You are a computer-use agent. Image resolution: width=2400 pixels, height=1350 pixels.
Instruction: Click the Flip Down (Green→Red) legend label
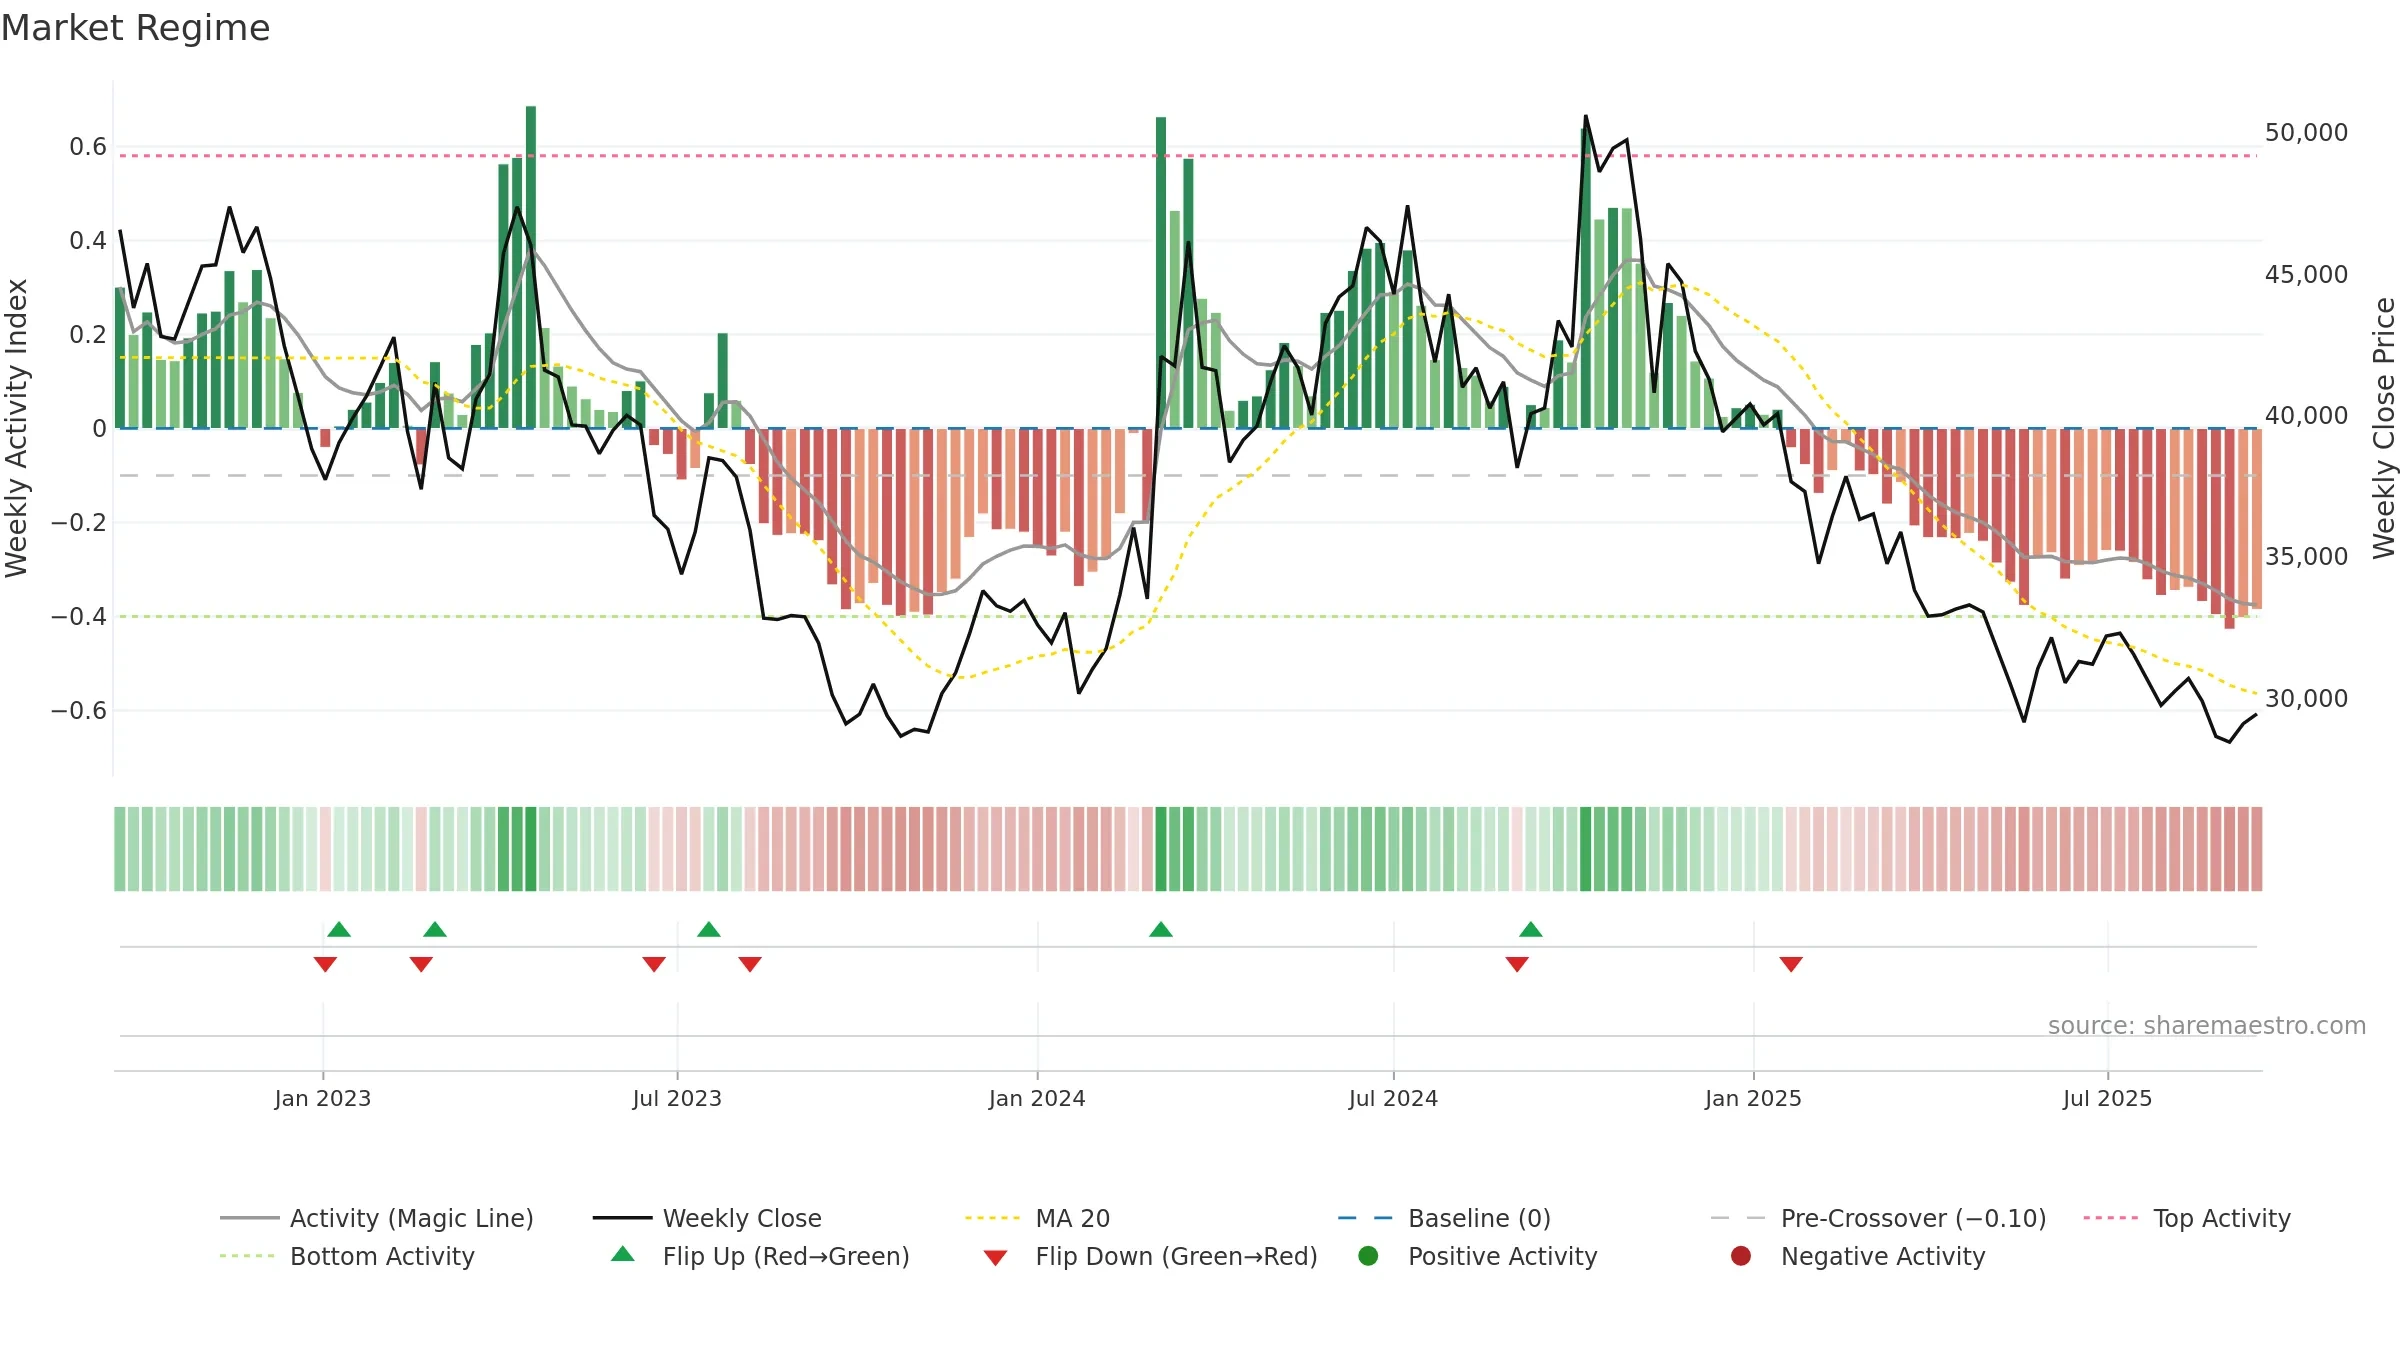click(x=1176, y=1256)
